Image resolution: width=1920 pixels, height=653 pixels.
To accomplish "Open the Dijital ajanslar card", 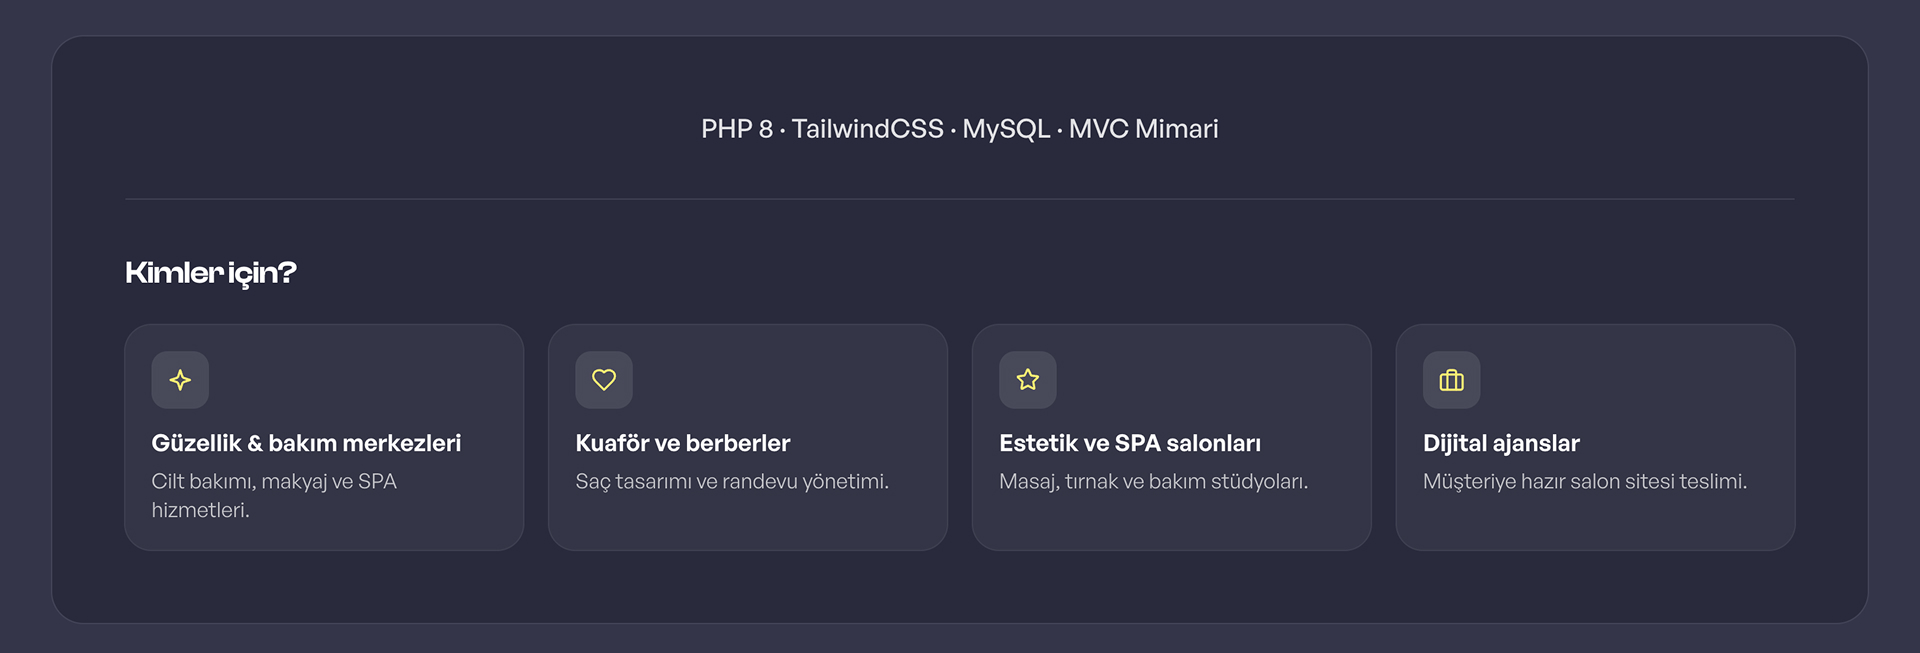I will (1596, 437).
